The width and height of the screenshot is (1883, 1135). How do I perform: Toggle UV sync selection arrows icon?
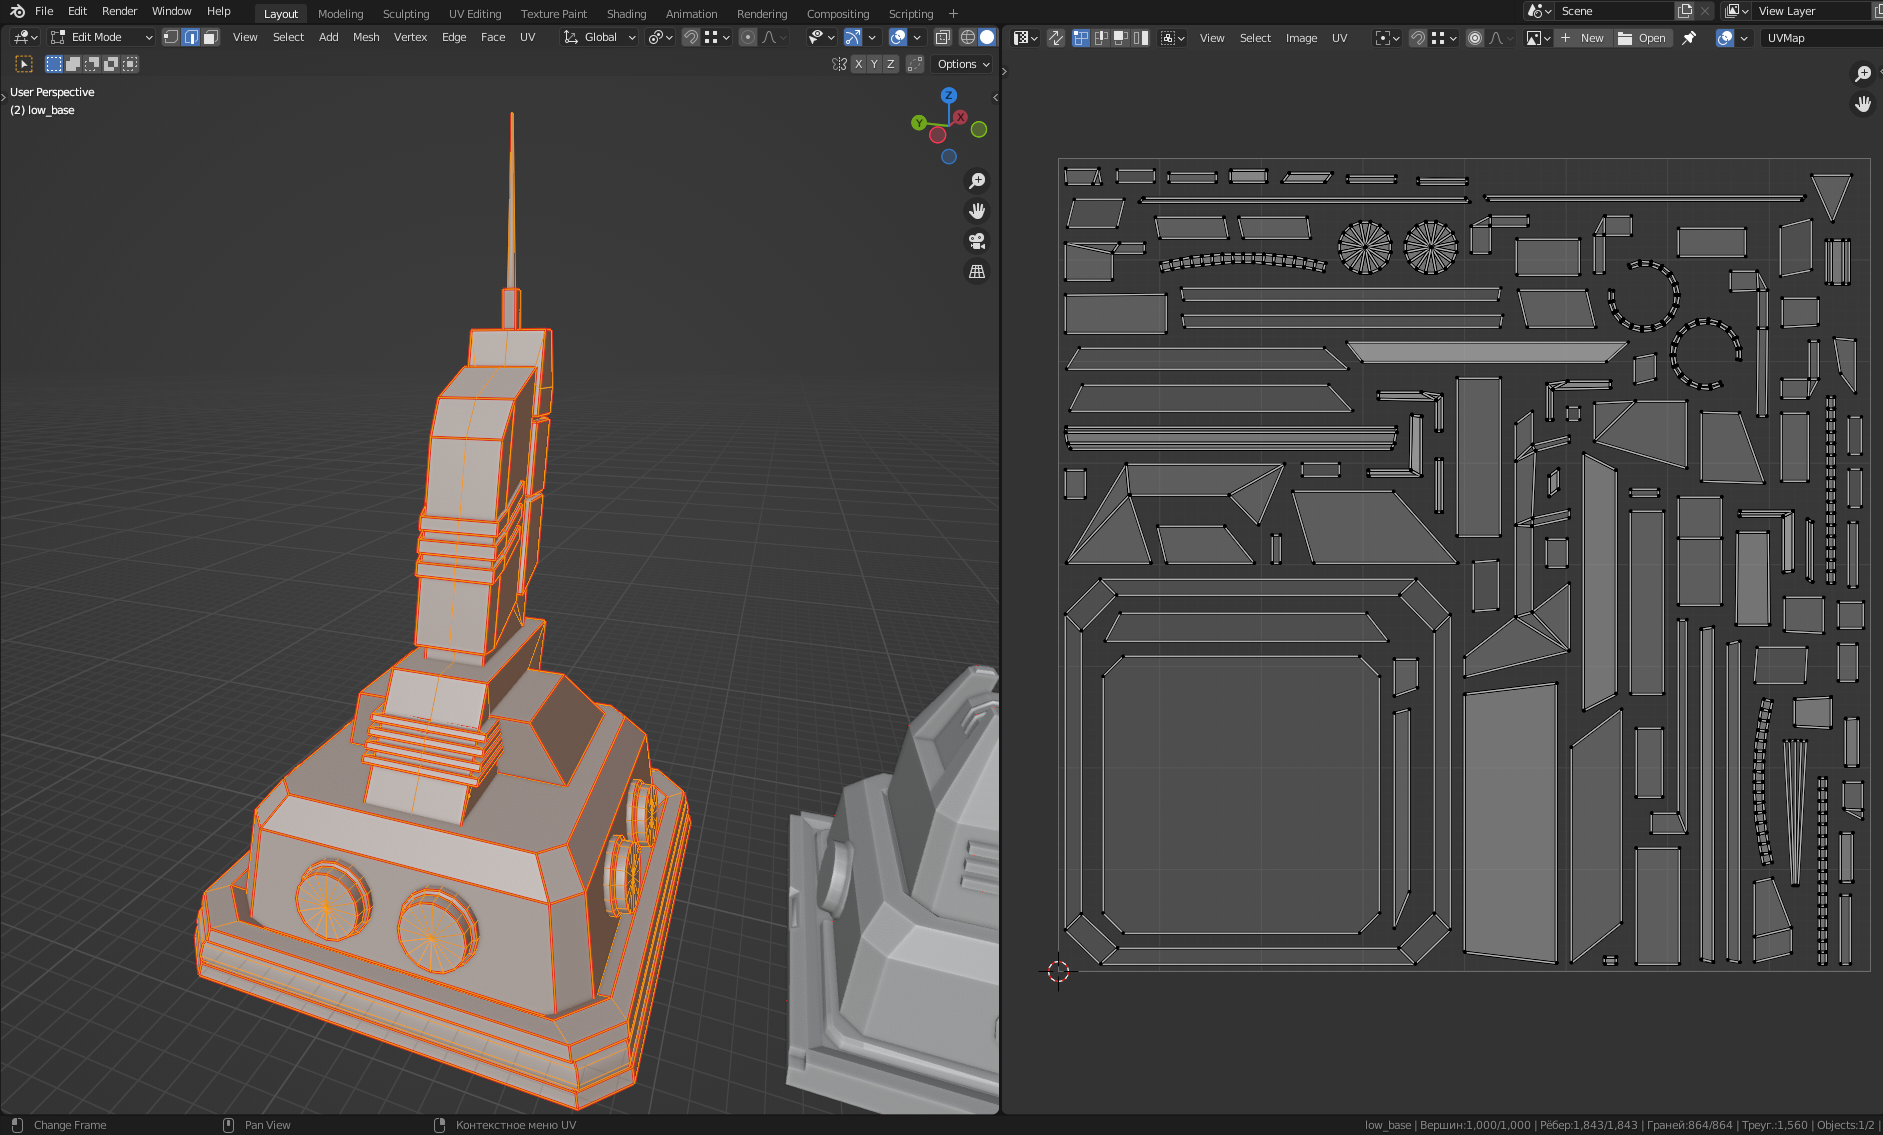(1056, 38)
